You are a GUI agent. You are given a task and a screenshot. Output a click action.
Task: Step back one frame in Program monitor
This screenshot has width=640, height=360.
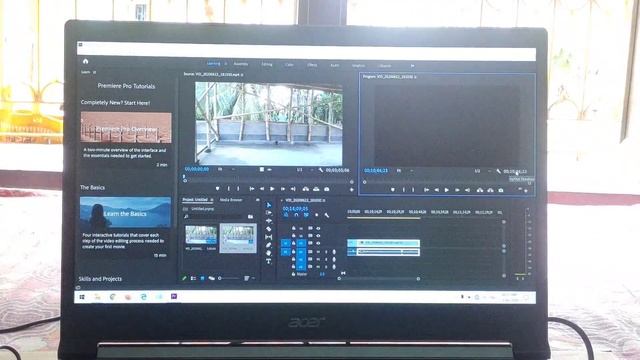[x=436, y=190]
